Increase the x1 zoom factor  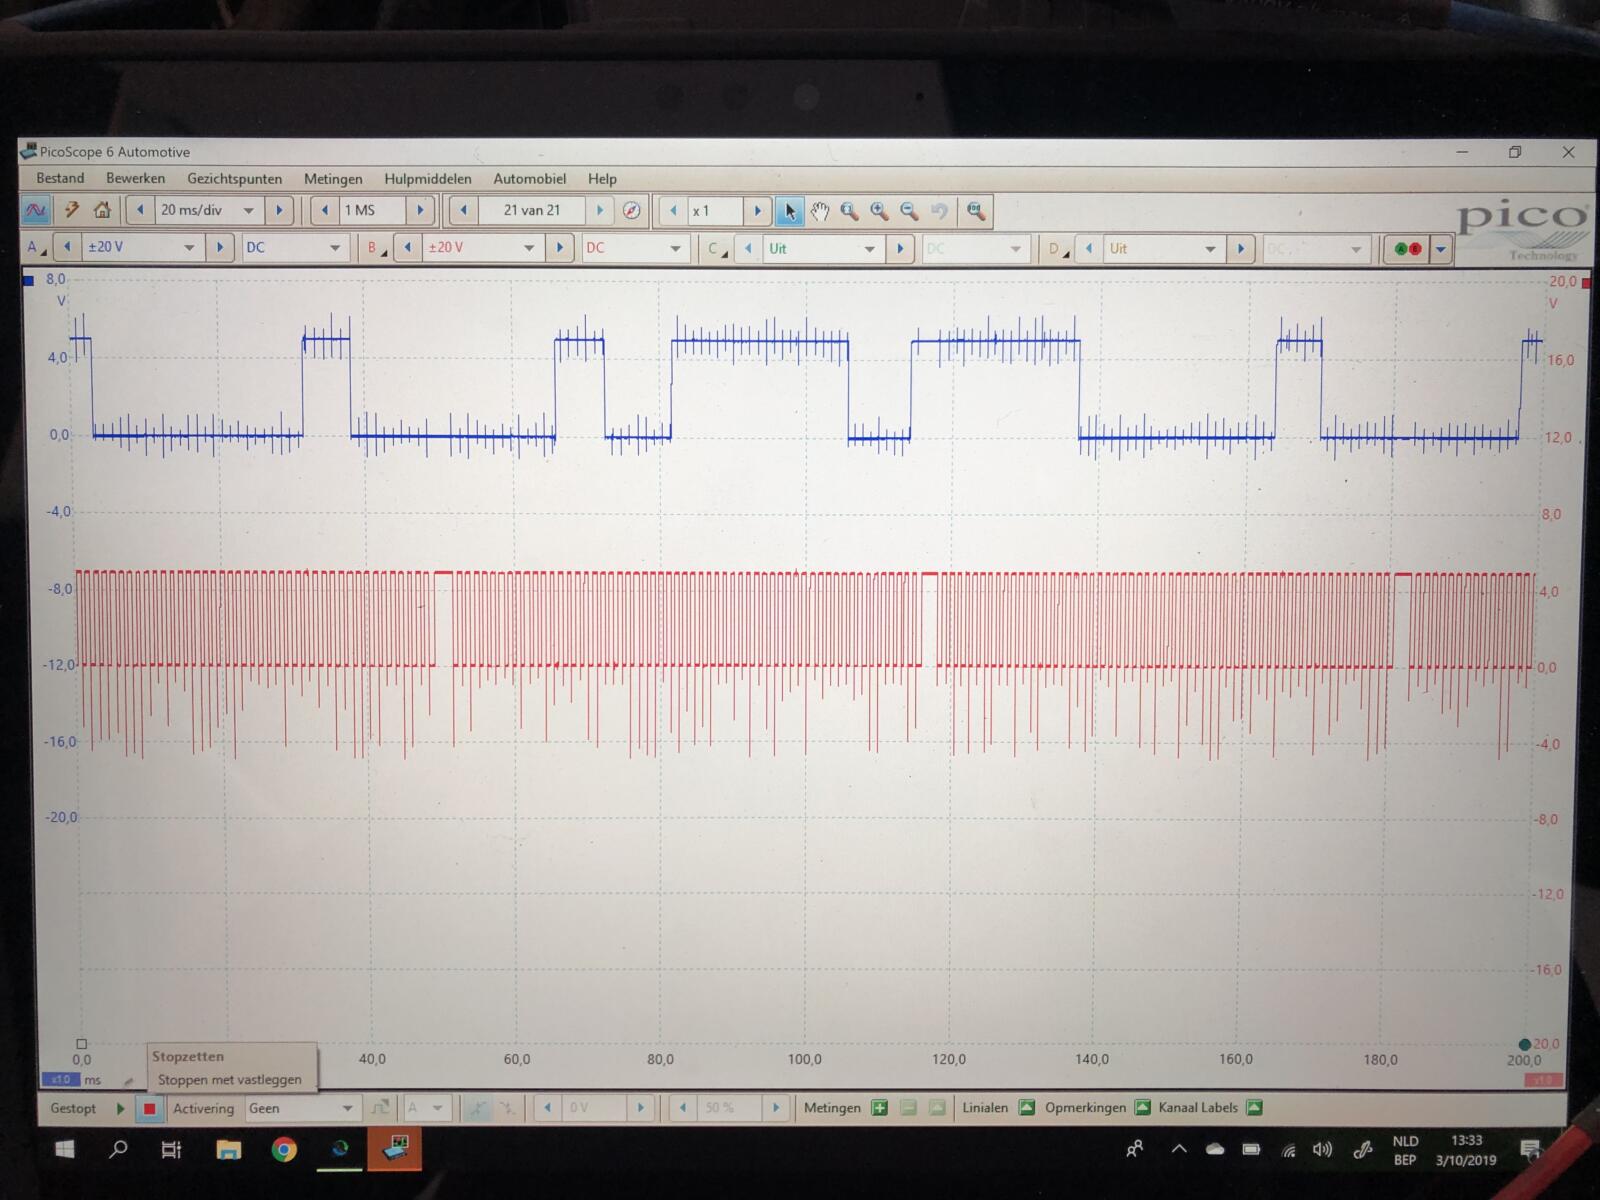pos(757,210)
